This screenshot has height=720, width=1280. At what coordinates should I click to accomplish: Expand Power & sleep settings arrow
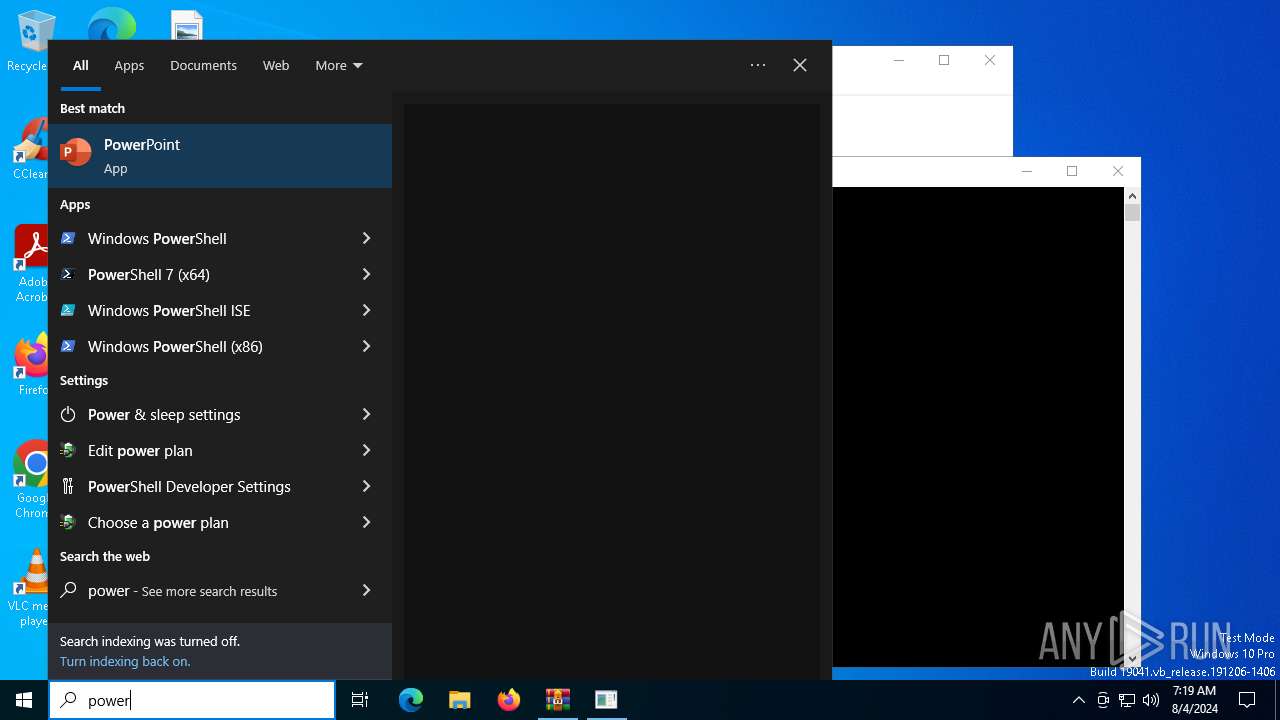click(x=366, y=414)
